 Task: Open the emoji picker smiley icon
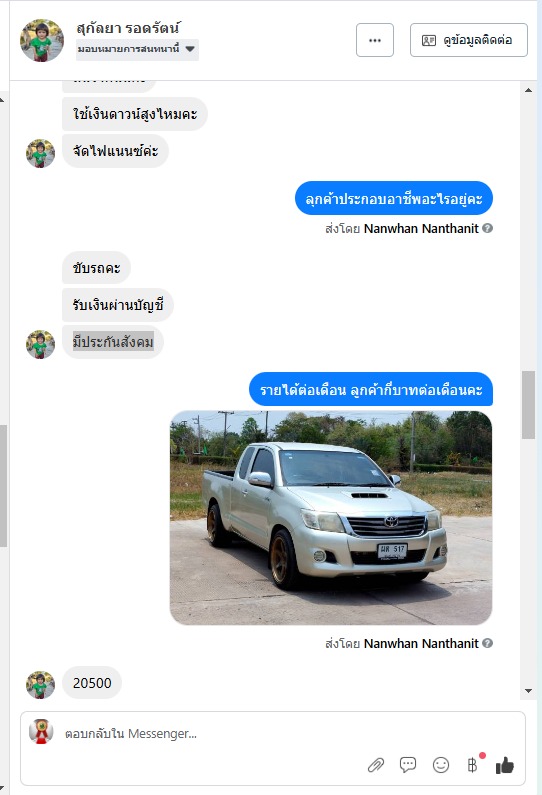click(x=441, y=765)
